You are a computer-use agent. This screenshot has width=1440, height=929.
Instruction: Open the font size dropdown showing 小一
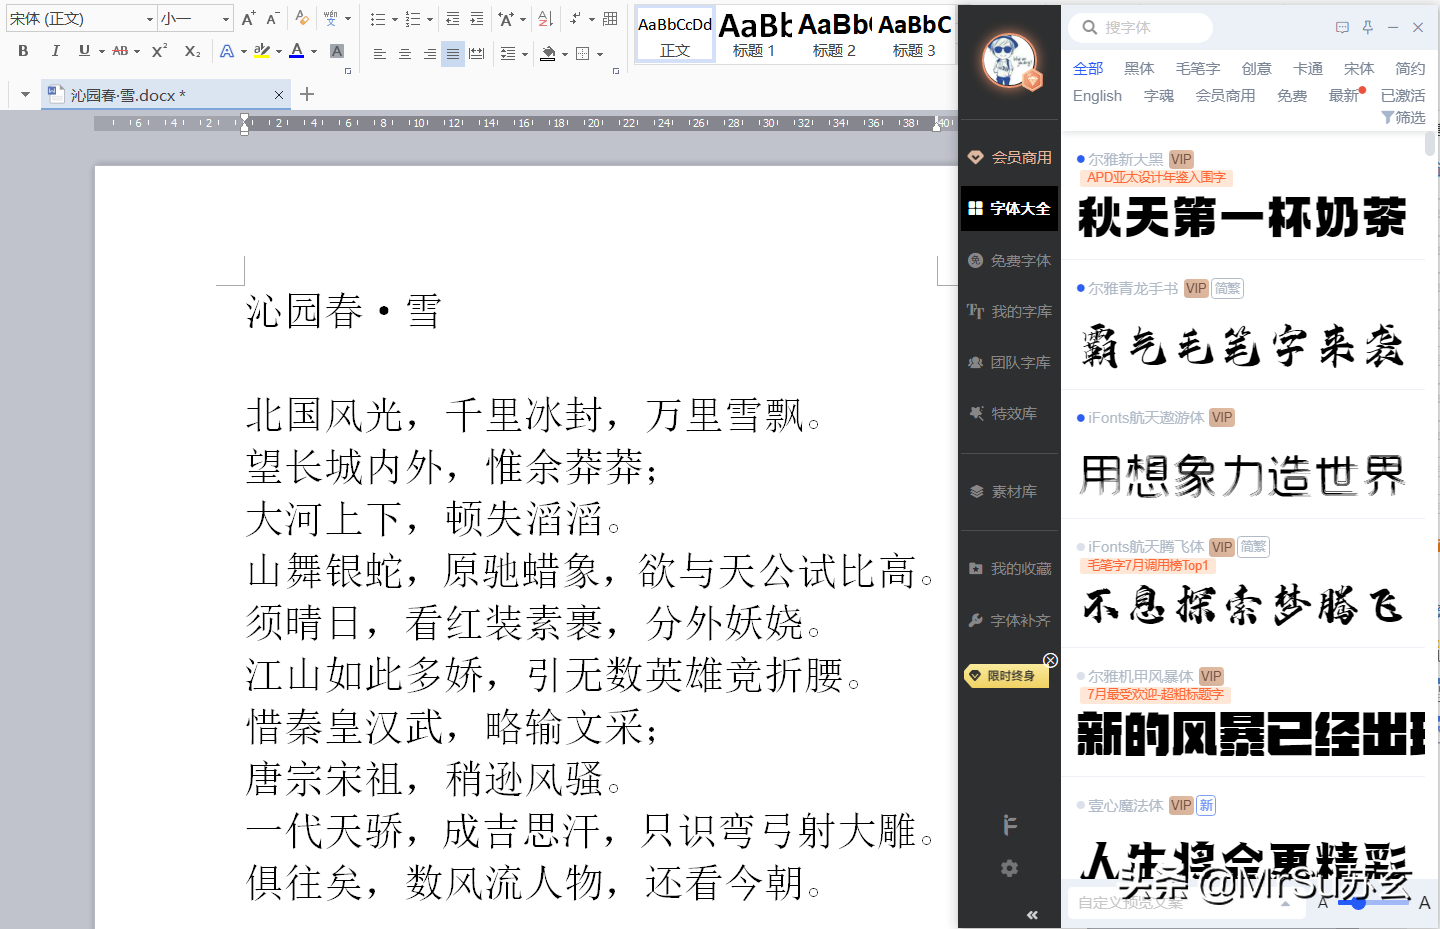[225, 18]
